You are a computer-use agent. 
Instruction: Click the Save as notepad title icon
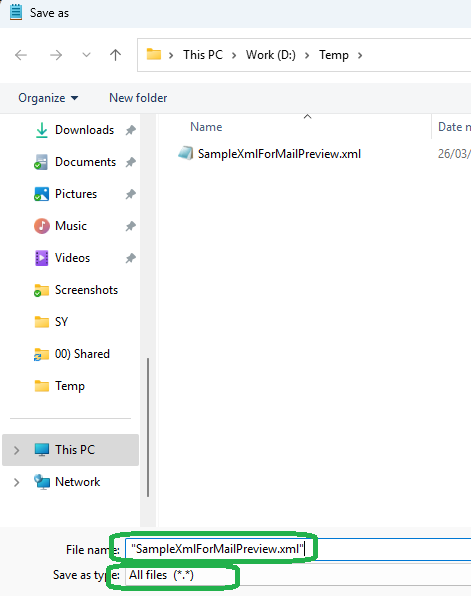click(x=16, y=13)
